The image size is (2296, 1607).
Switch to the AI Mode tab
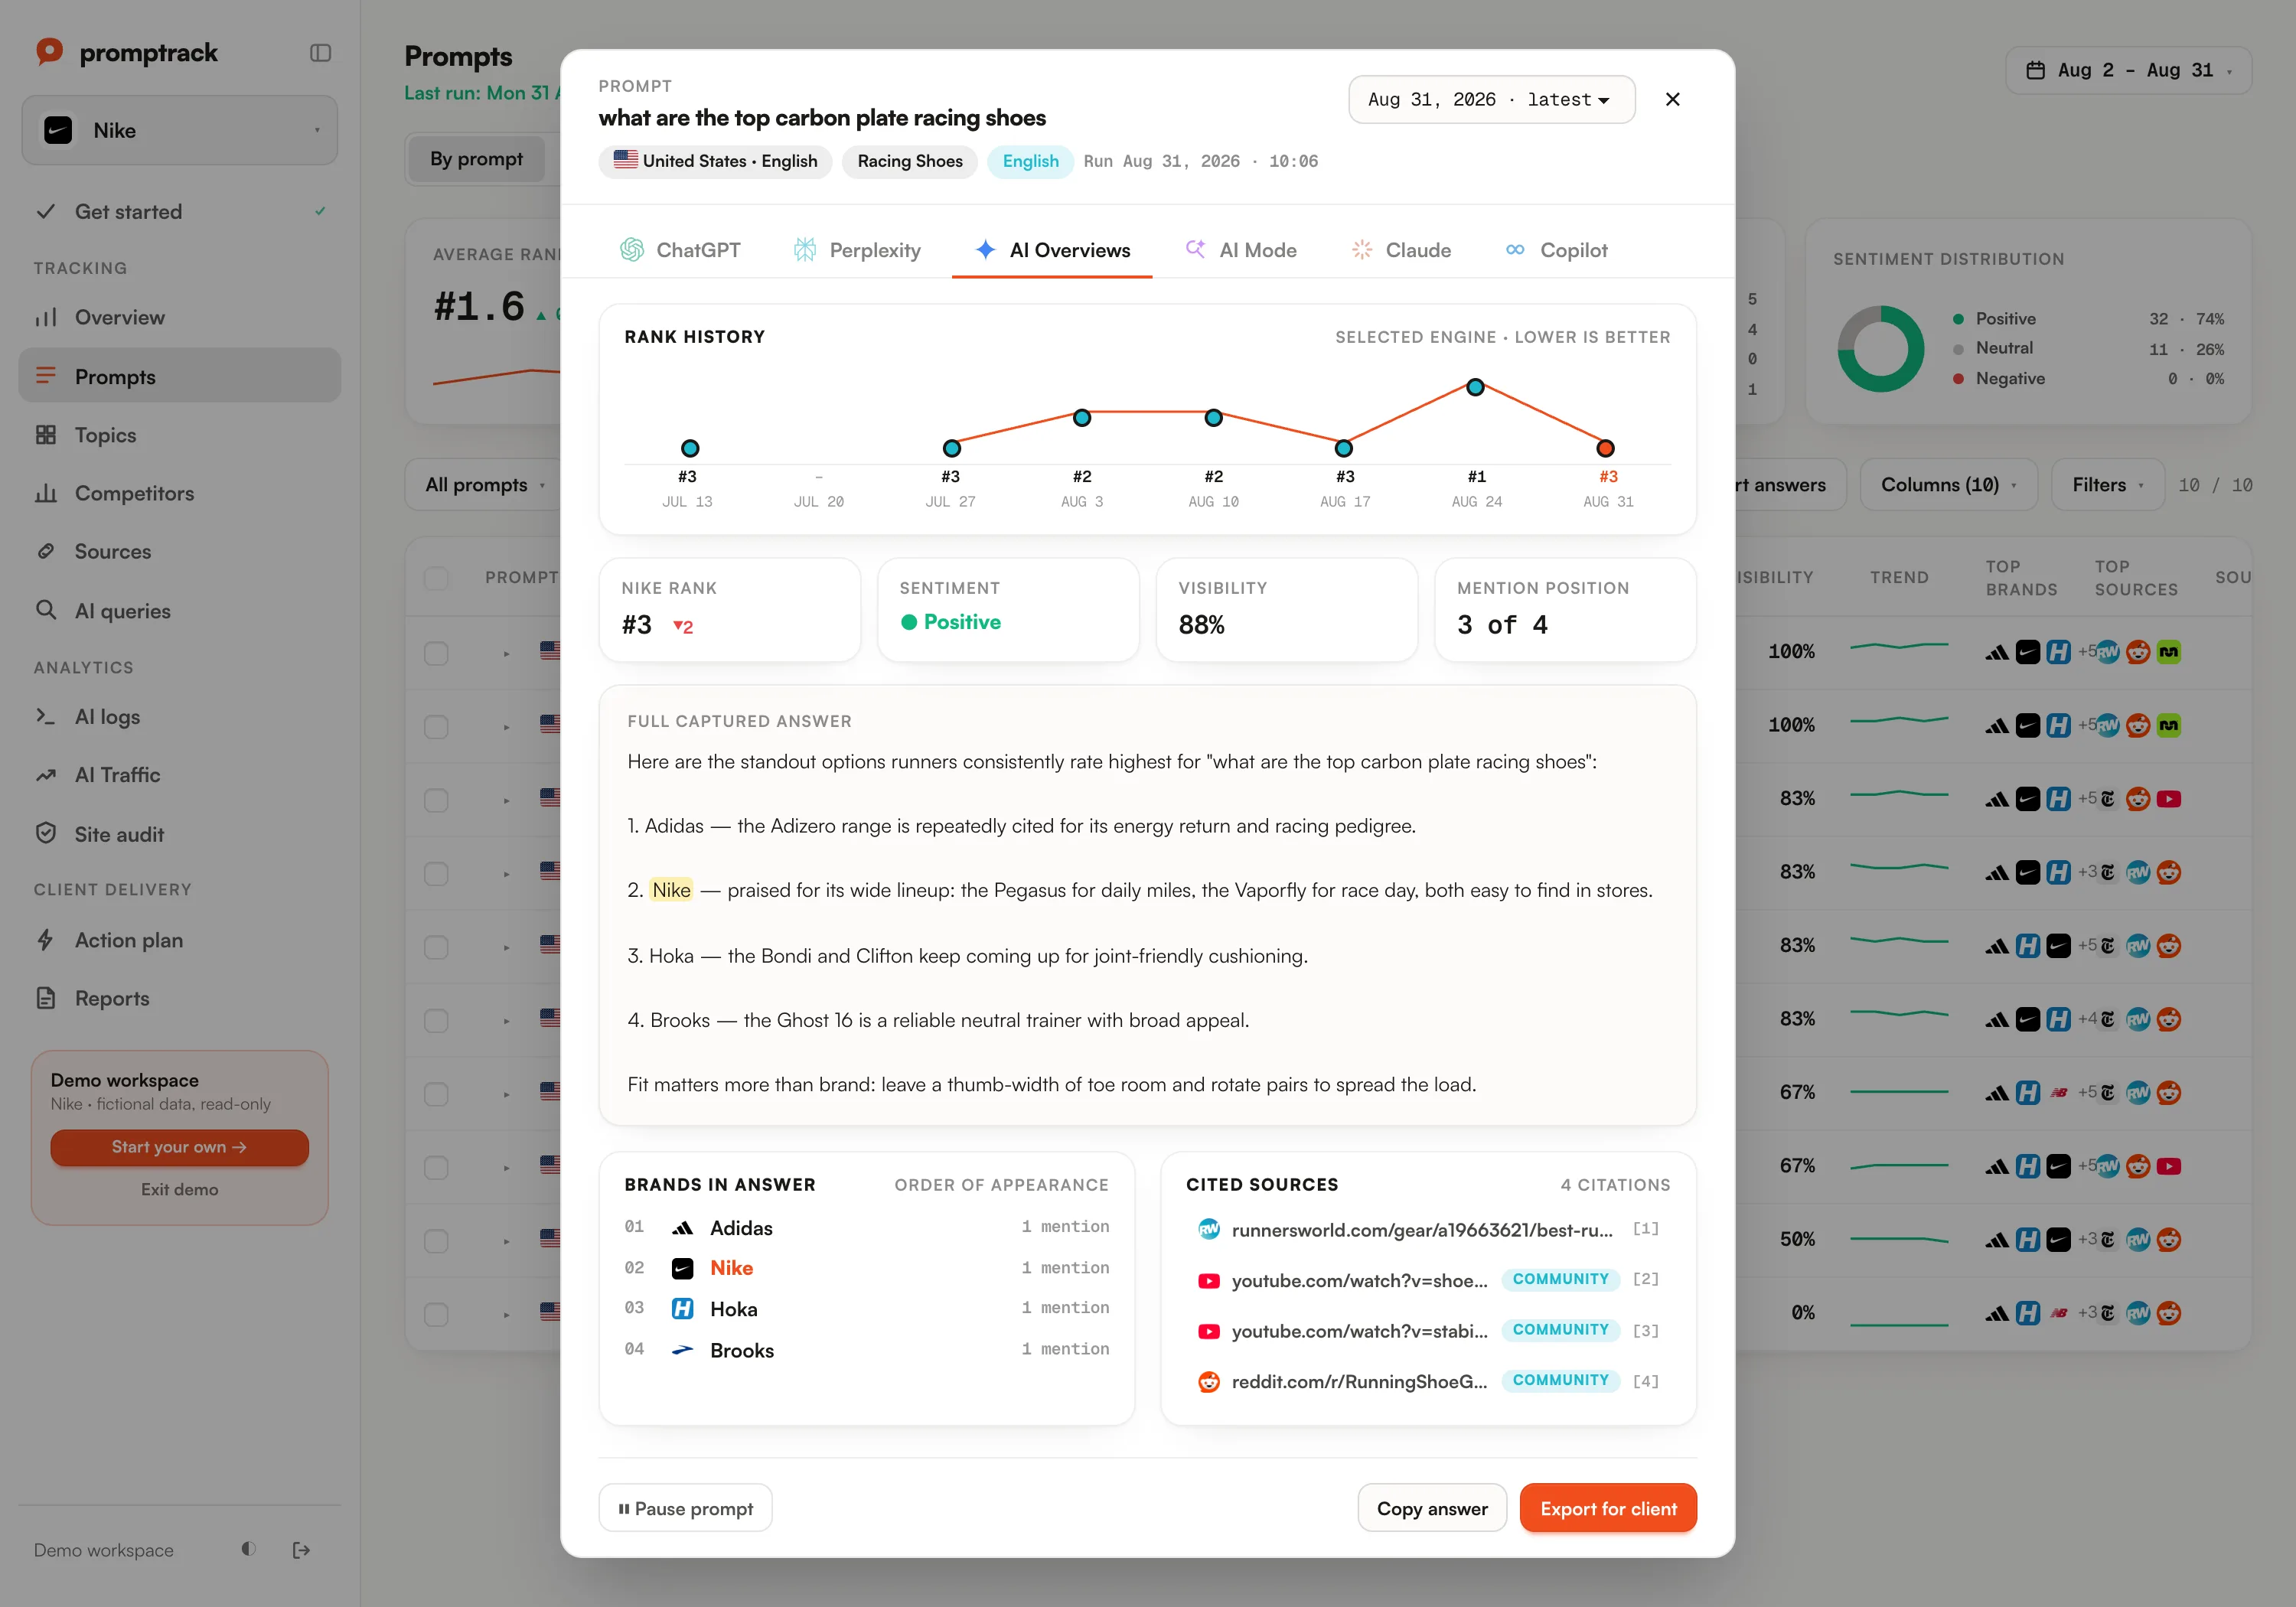coord(1241,250)
